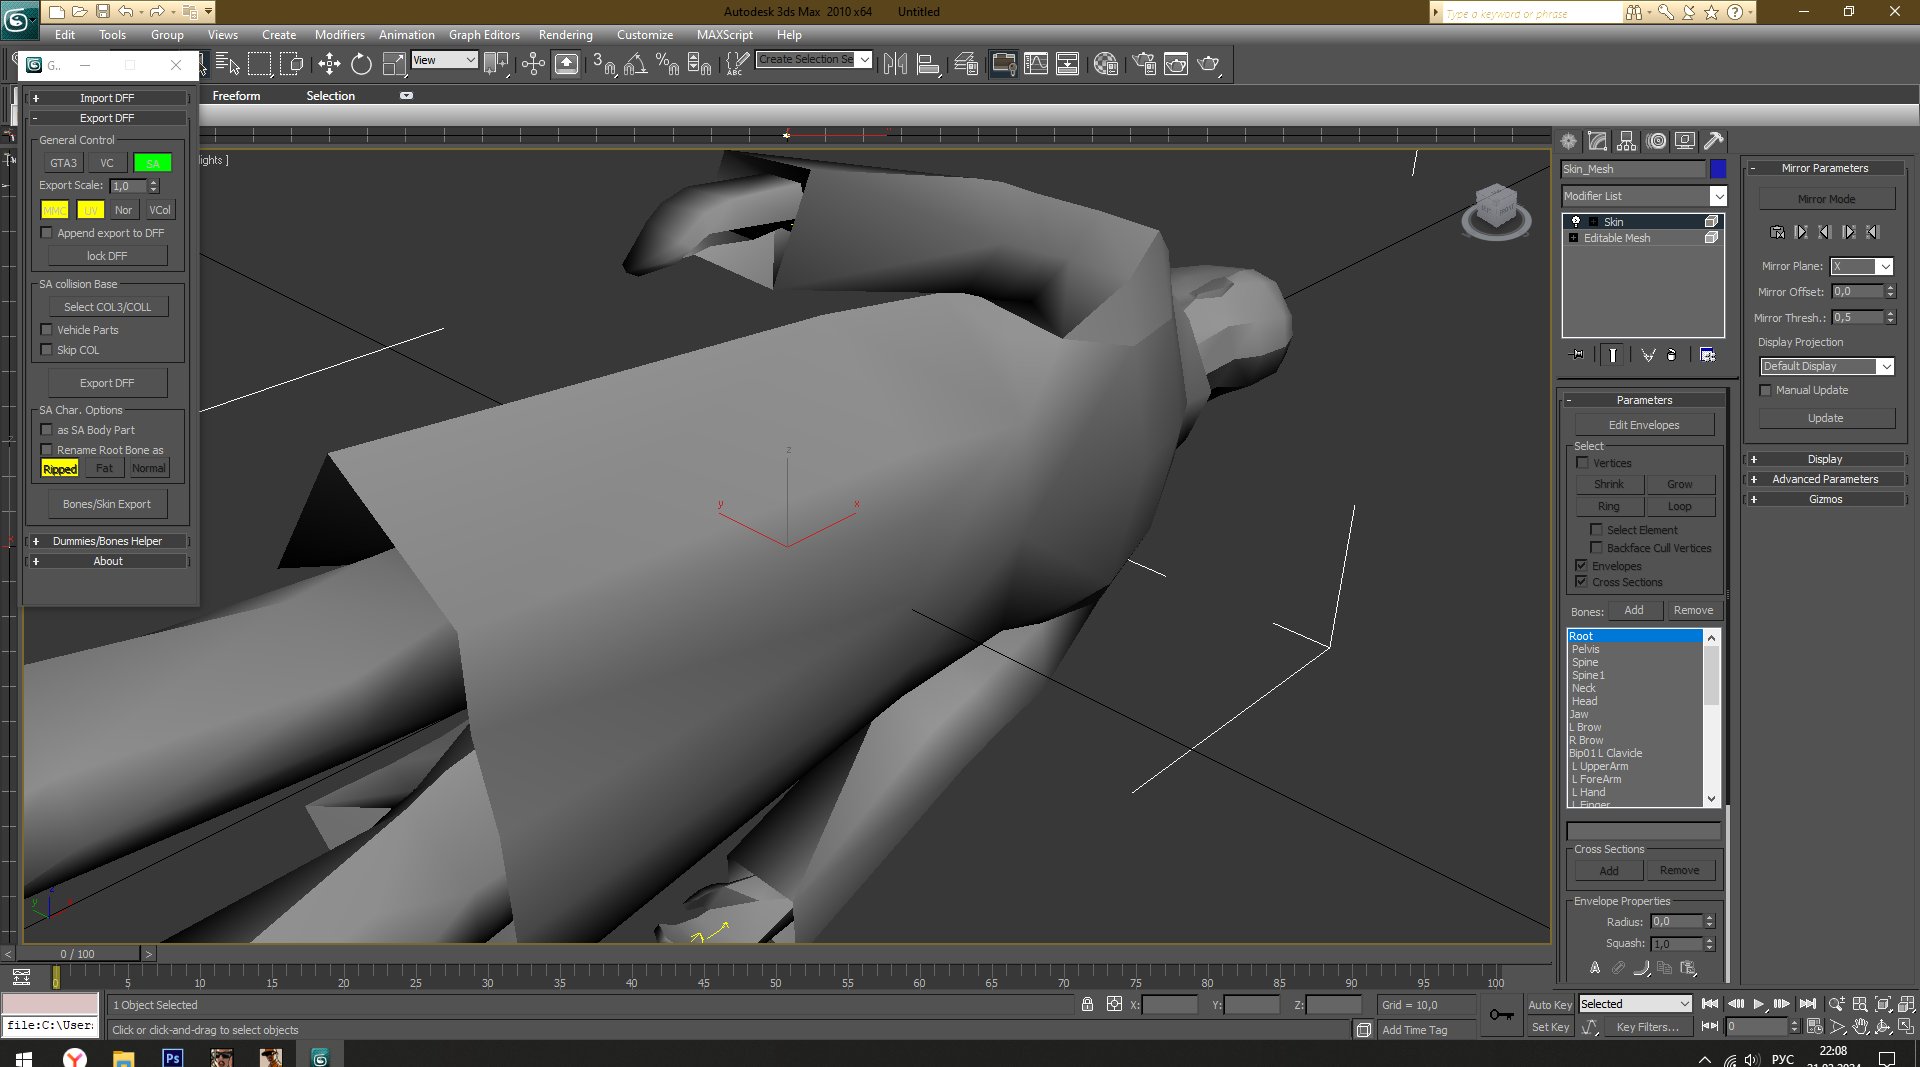Image resolution: width=1920 pixels, height=1067 pixels.
Task: Expand the Advanced Parameters rollout
Action: coord(1824,480)
